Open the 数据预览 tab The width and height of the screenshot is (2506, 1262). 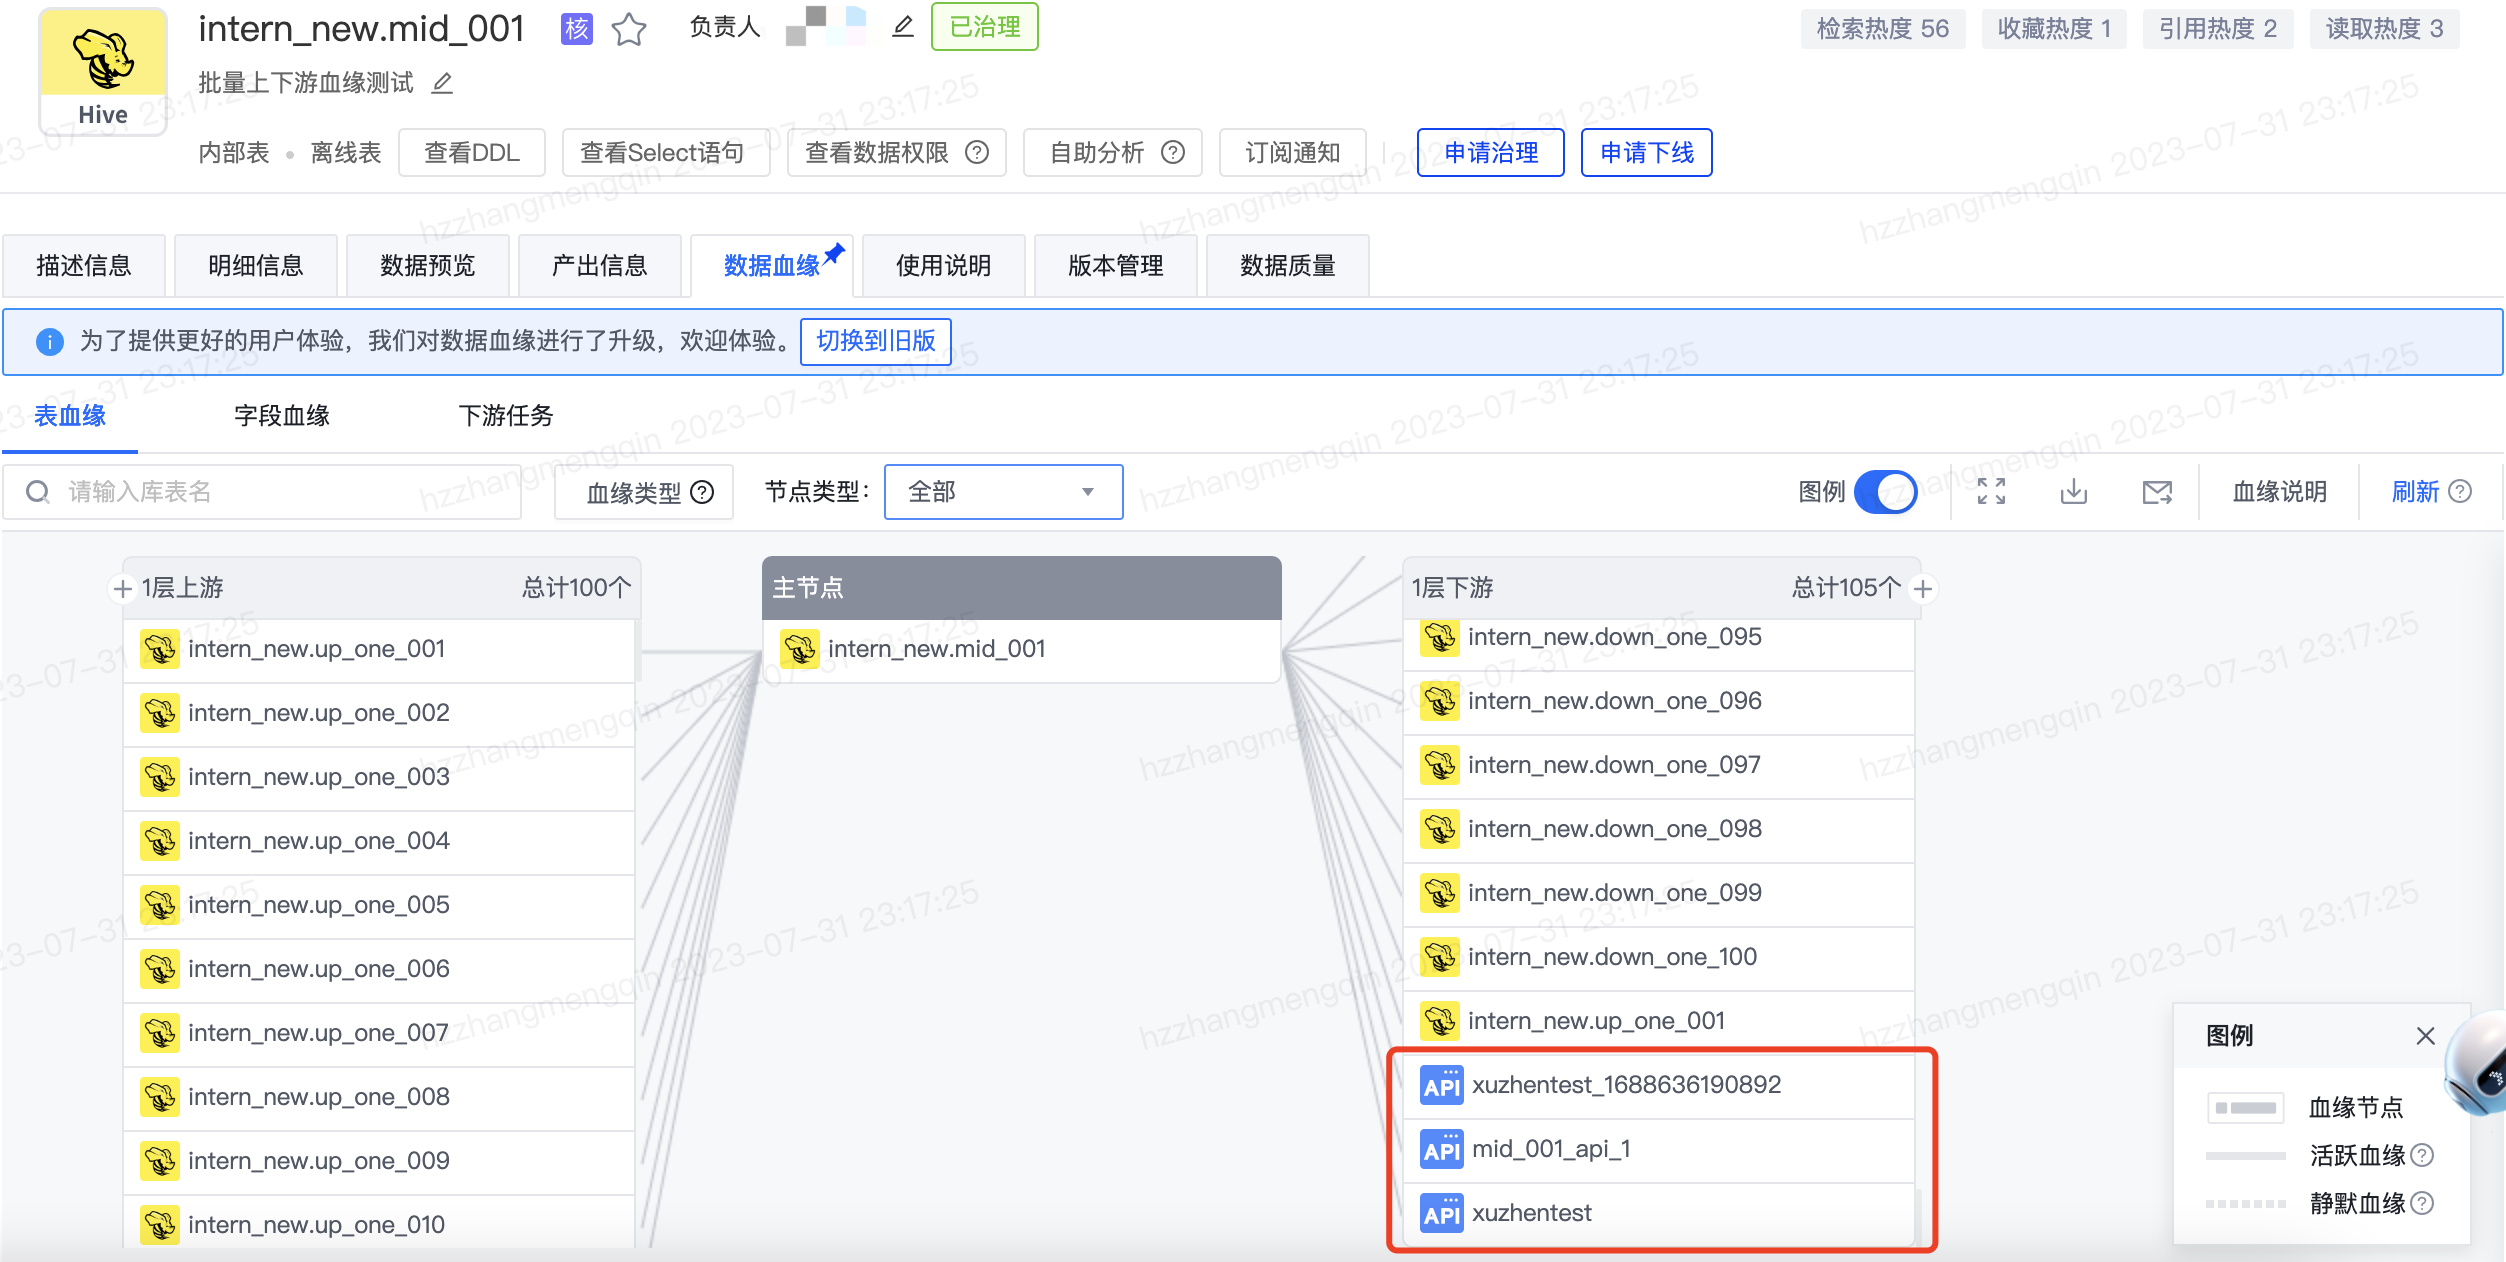pos(428,266)
